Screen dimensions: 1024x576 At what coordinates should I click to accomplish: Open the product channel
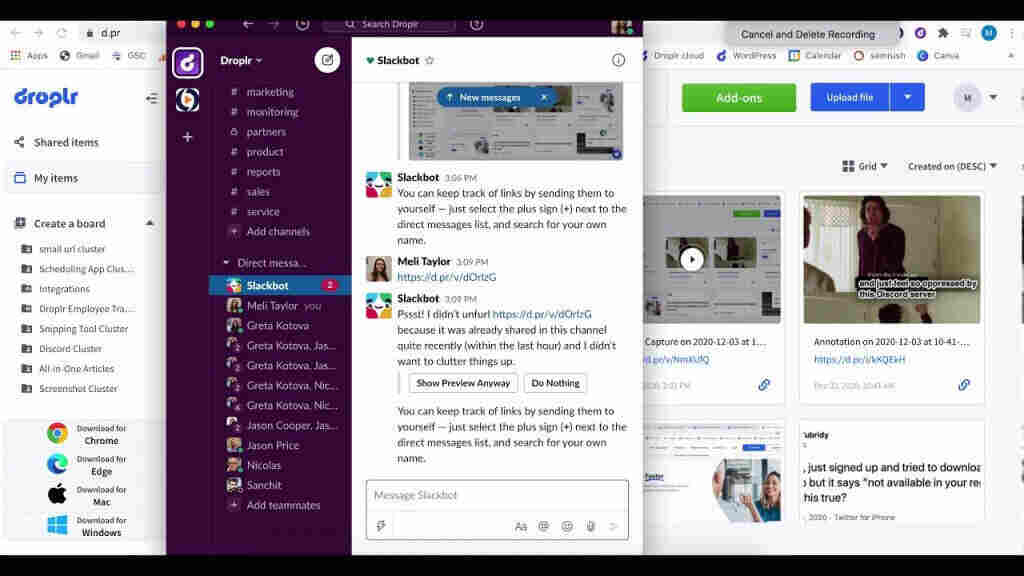264,152
